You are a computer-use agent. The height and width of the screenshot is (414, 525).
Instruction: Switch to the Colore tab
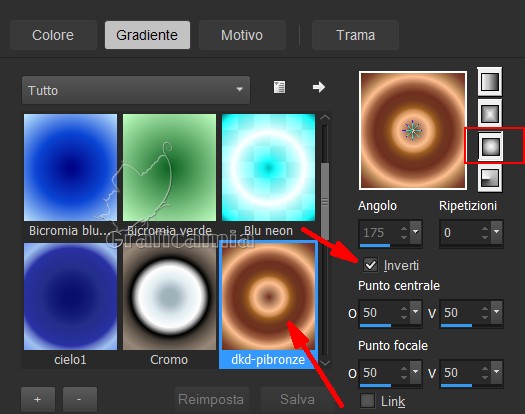click(53, 35)
